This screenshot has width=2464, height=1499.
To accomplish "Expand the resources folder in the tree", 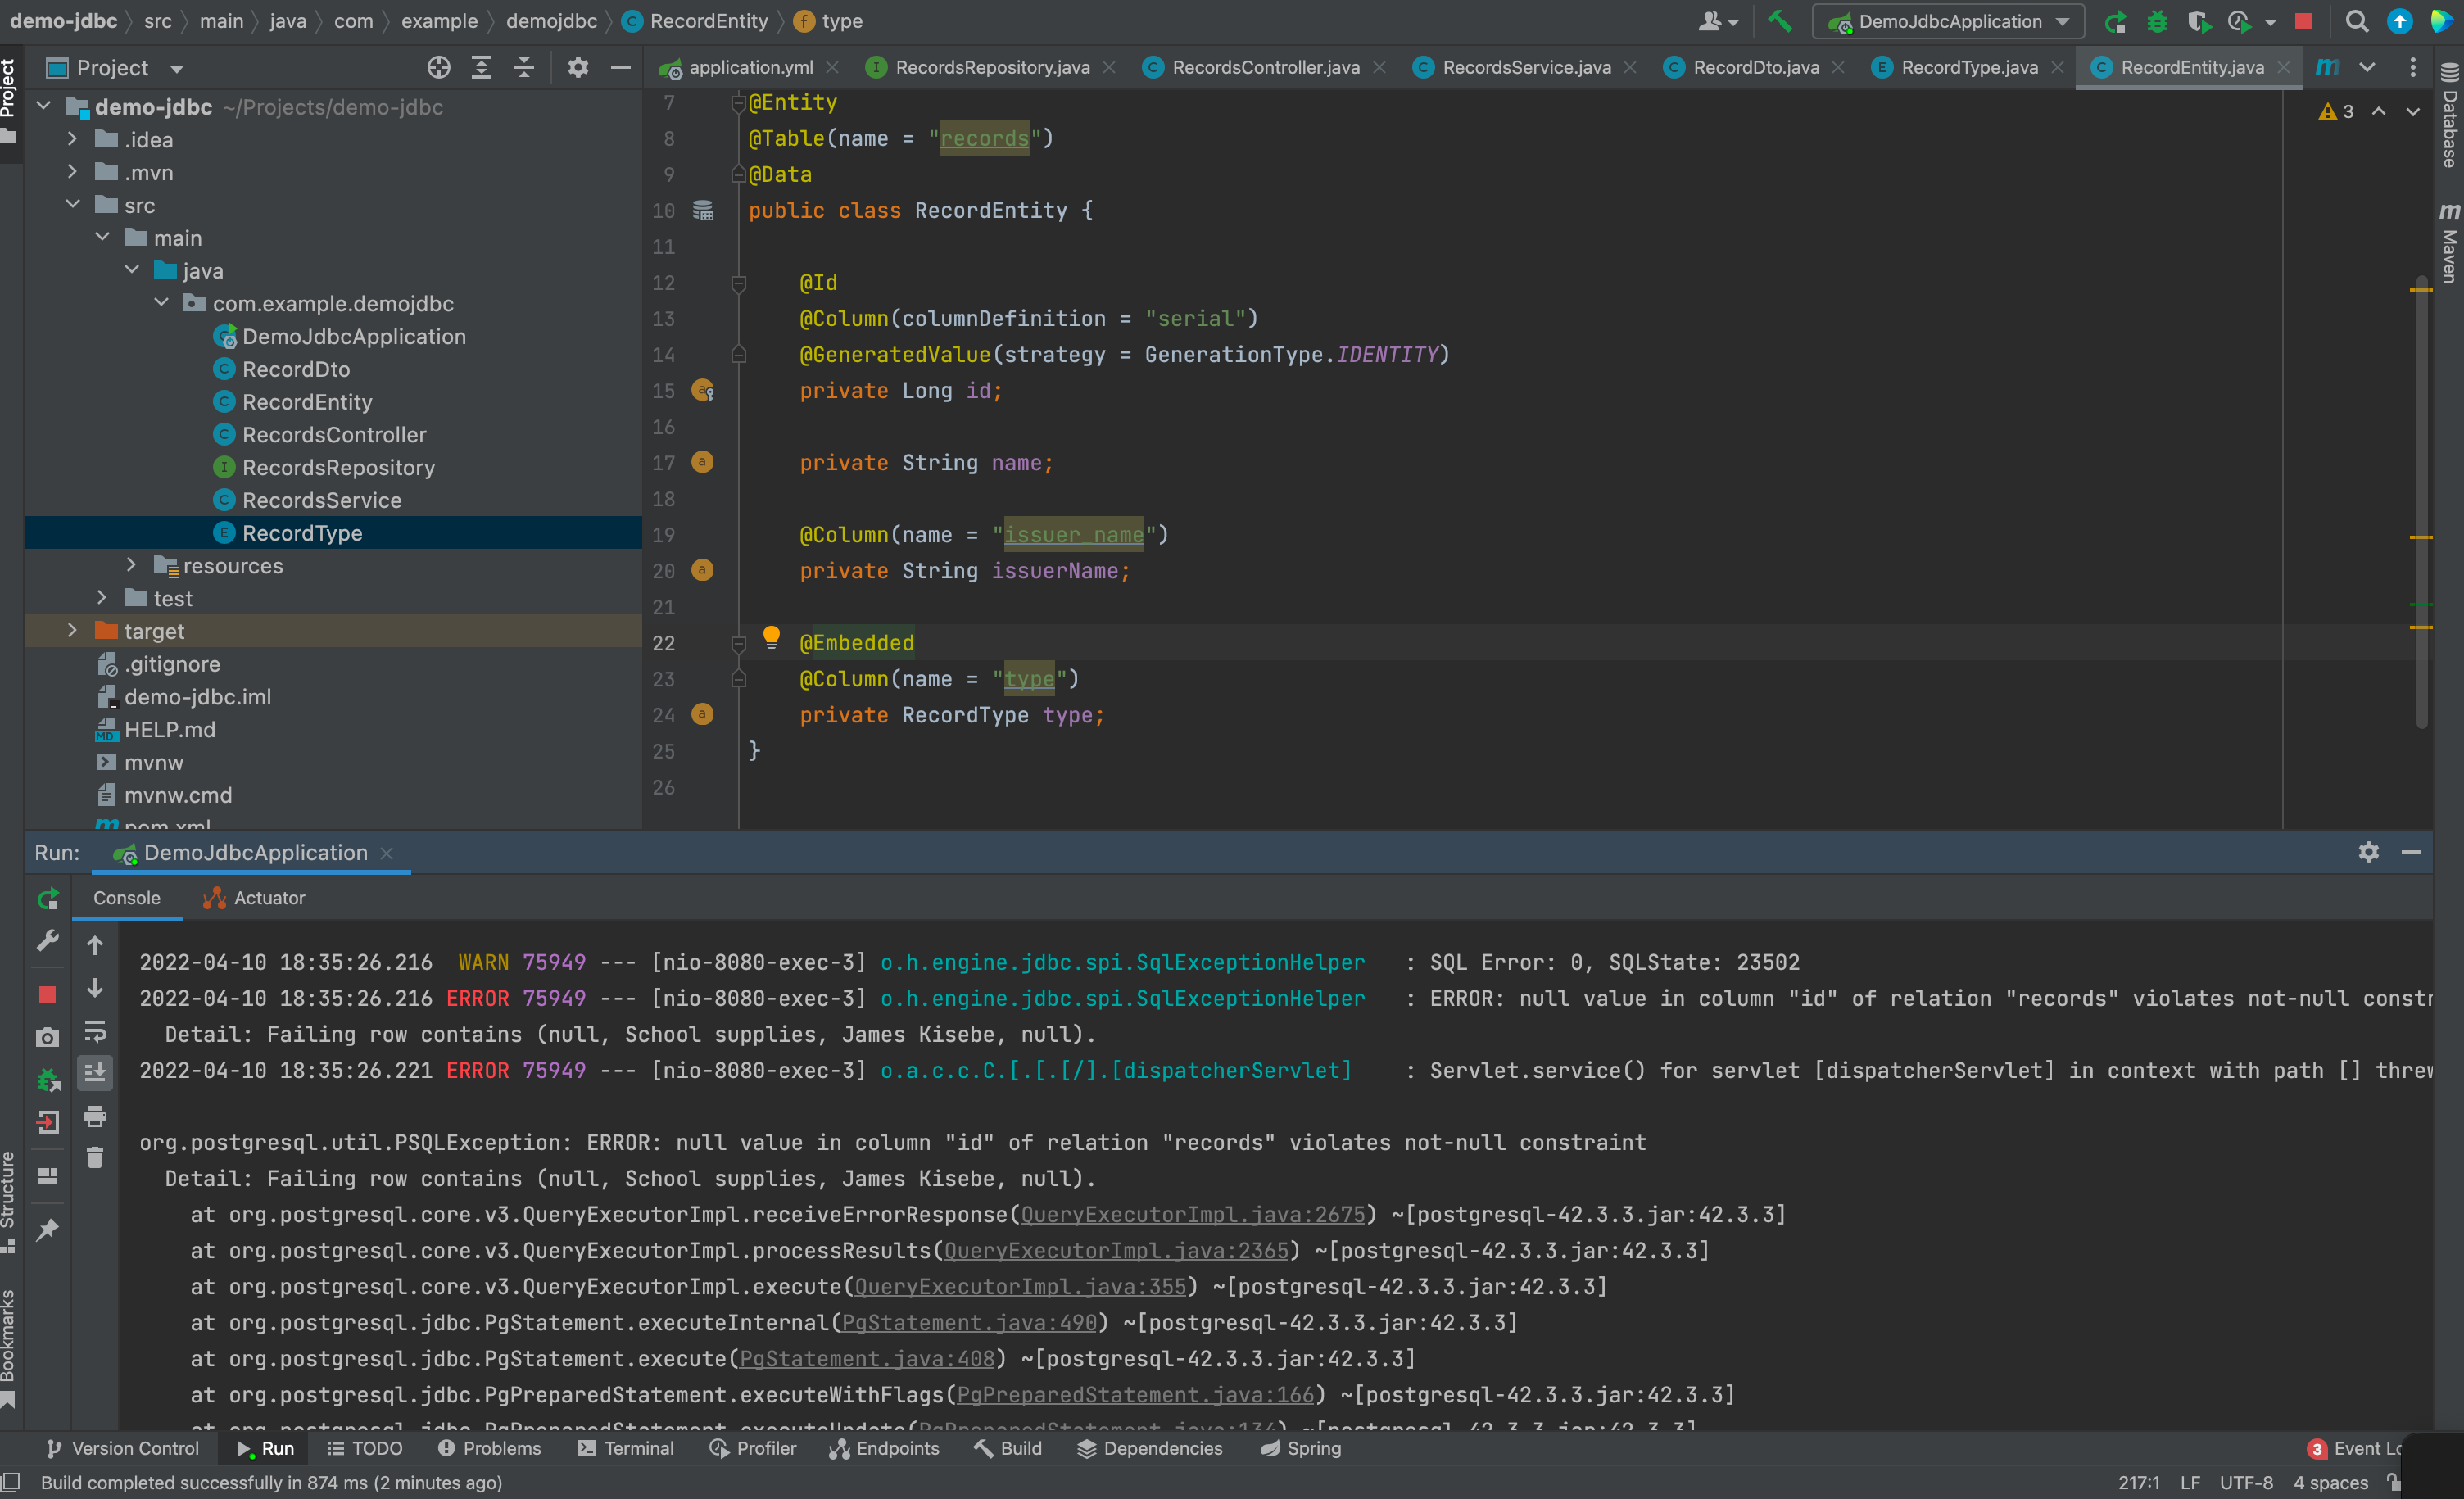I will pos(131,565).
